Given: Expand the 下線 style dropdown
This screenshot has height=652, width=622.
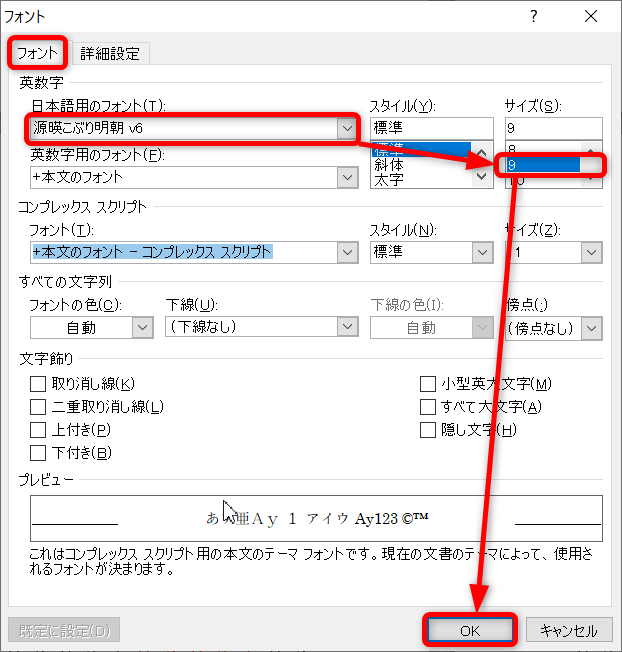Looking at the screenshot, I should point(347,327).
